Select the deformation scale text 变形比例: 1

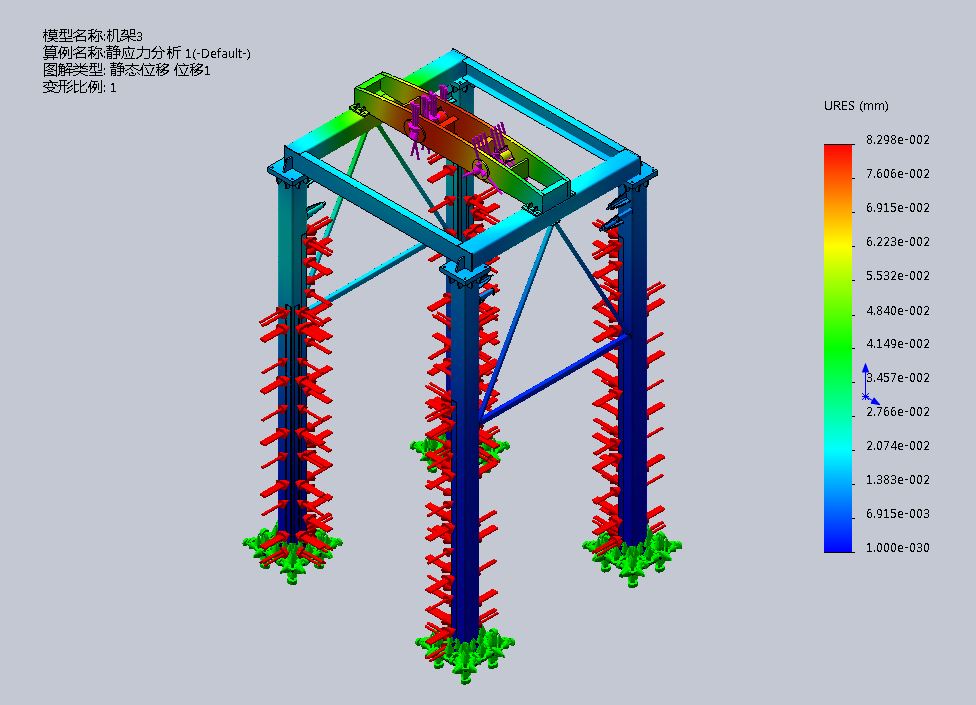pyautogui.click(x=79, y=87)
